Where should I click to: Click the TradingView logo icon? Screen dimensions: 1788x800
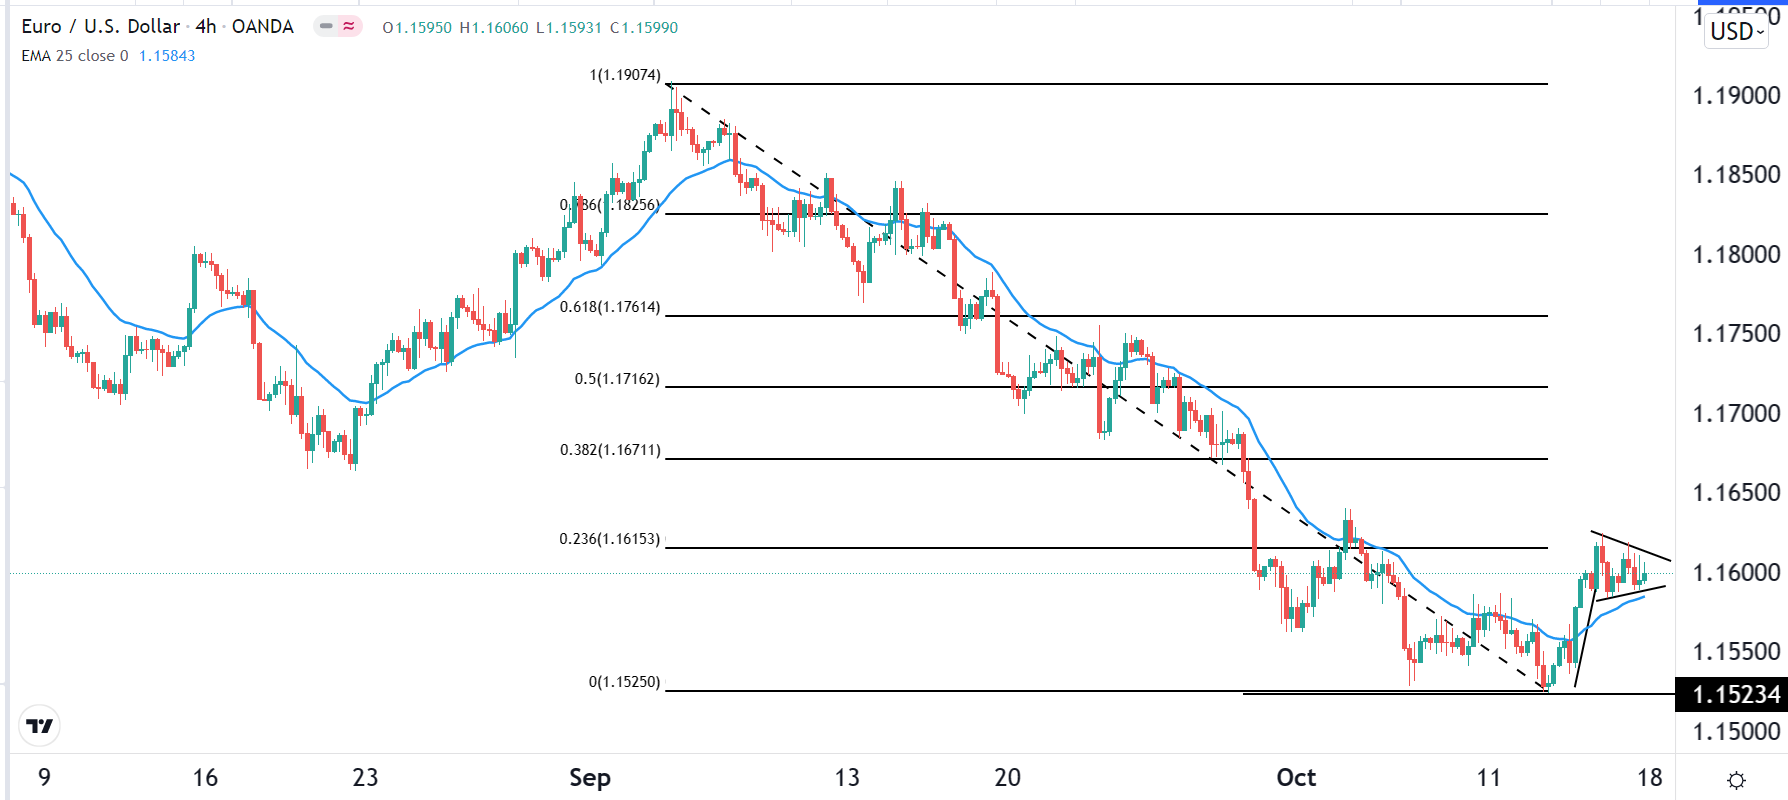pos(40,726)
